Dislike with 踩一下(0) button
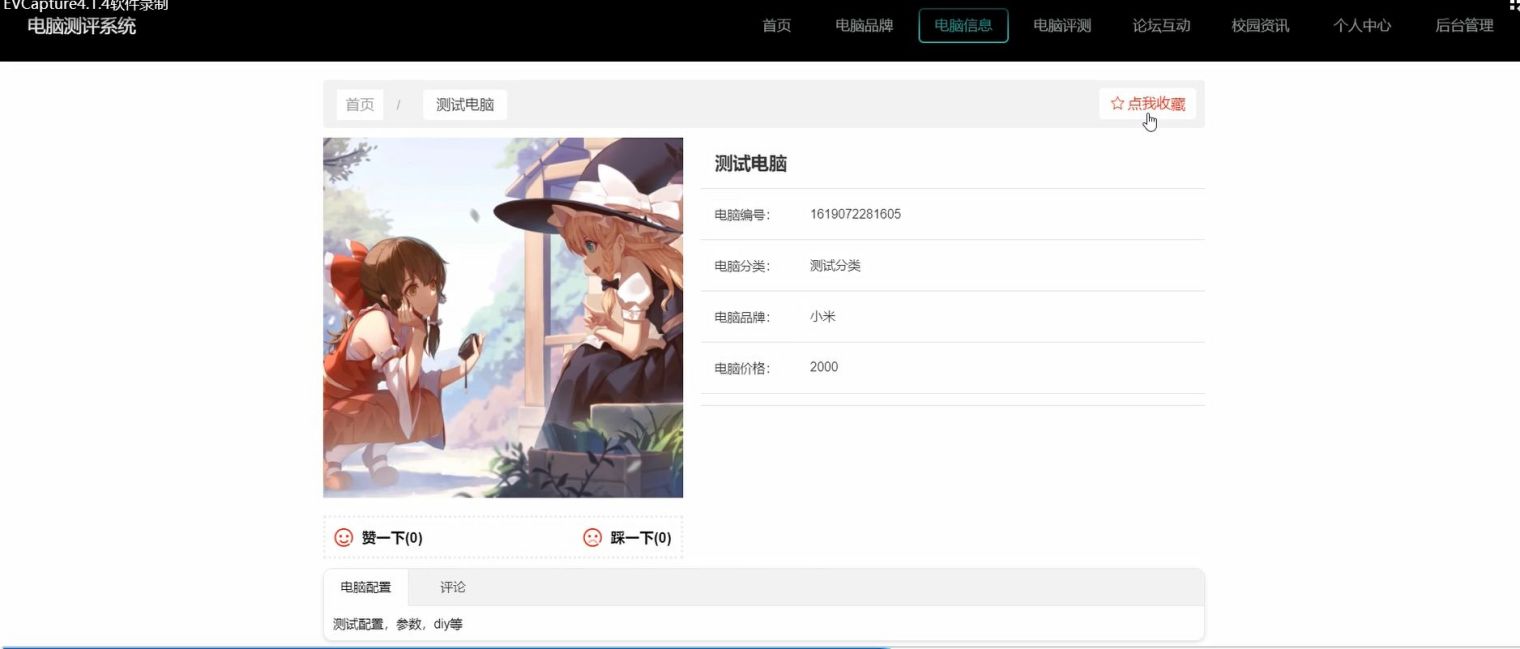 click(x=627, y=538)
